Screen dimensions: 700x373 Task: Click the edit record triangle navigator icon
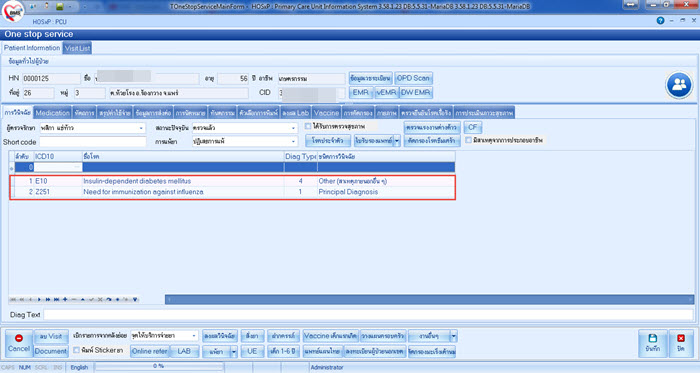tap(83, 299)
